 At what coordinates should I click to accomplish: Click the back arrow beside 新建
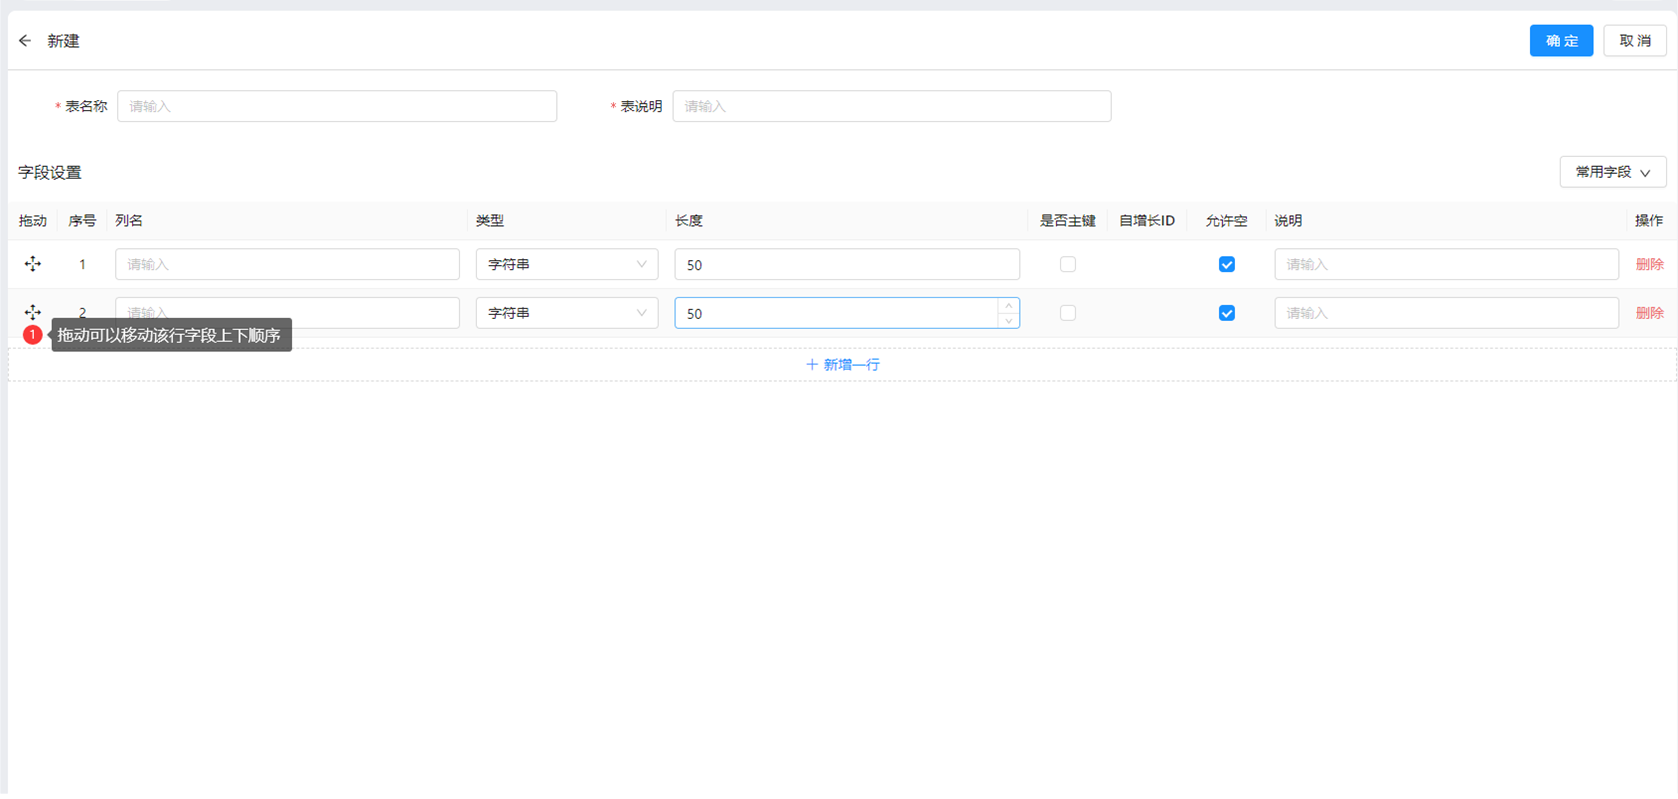[25, 41]
